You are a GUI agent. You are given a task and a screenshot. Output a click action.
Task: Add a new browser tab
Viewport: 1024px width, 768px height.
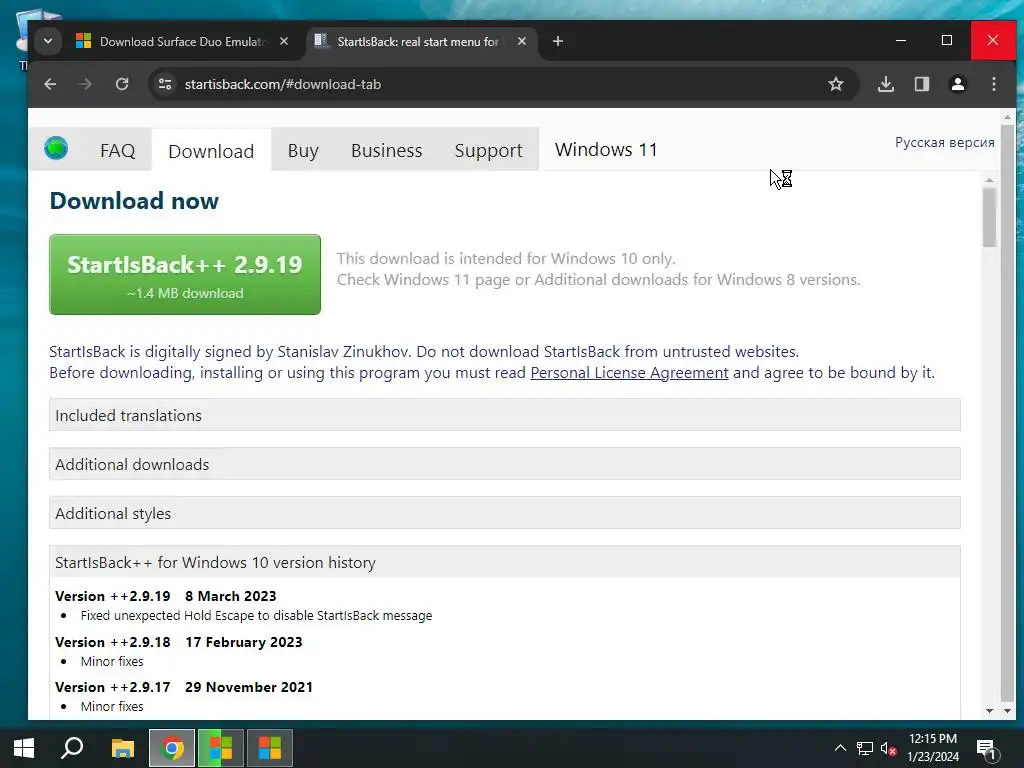pos(558,41)
